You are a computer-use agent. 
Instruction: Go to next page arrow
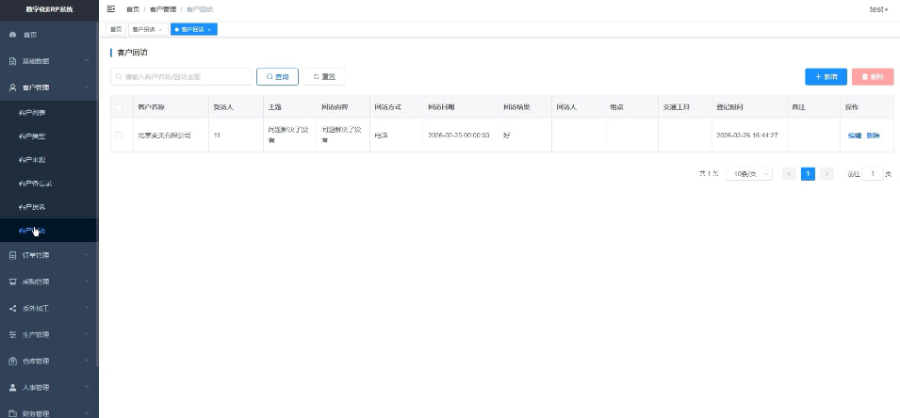827,174
